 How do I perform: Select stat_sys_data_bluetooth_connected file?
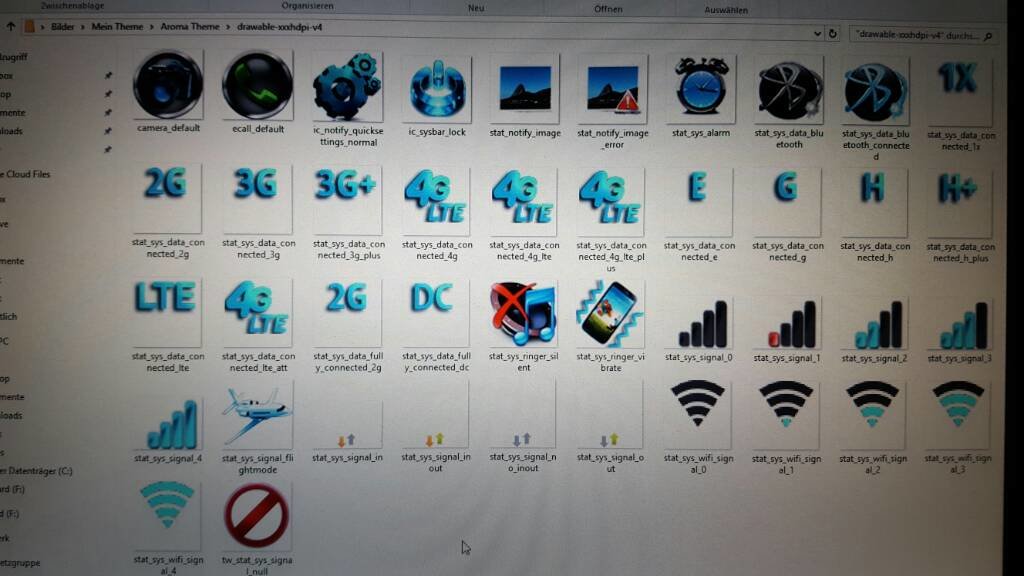875,91
